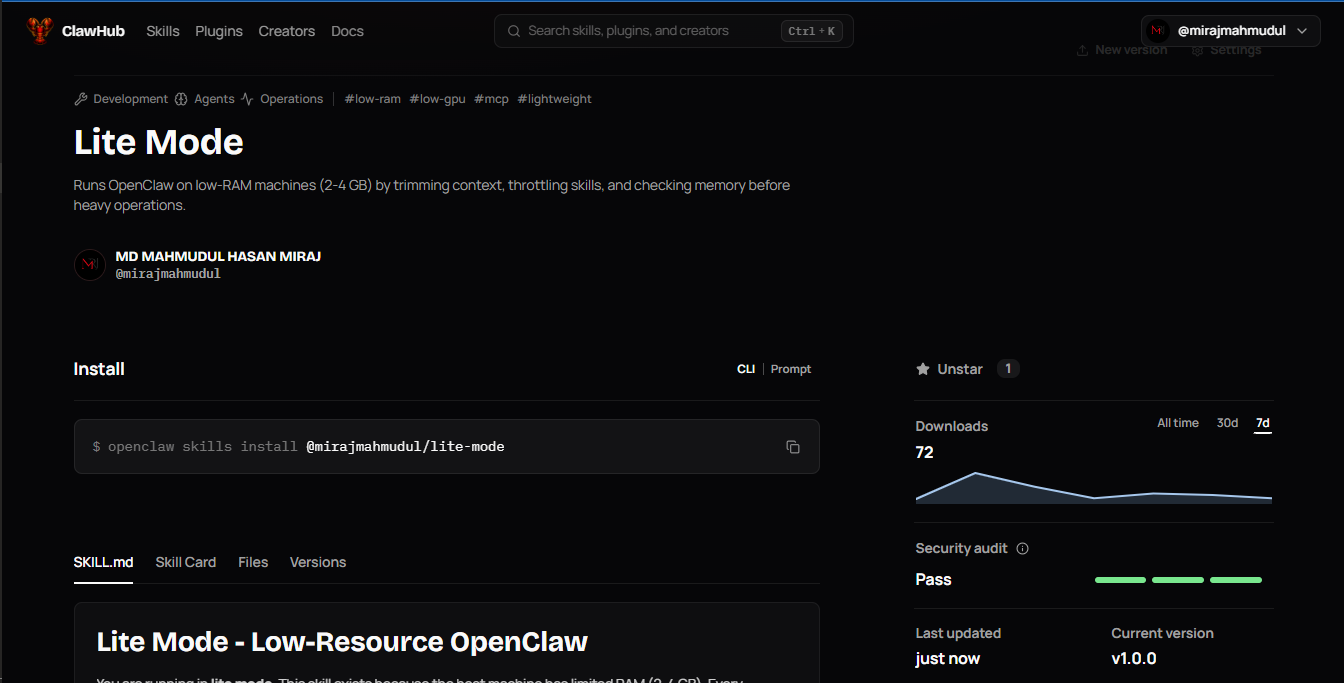The width and height of the screenshot is (1344, 683).
Task: Open the Files tab
Action: pyautogui.click(x=253, y=562)
